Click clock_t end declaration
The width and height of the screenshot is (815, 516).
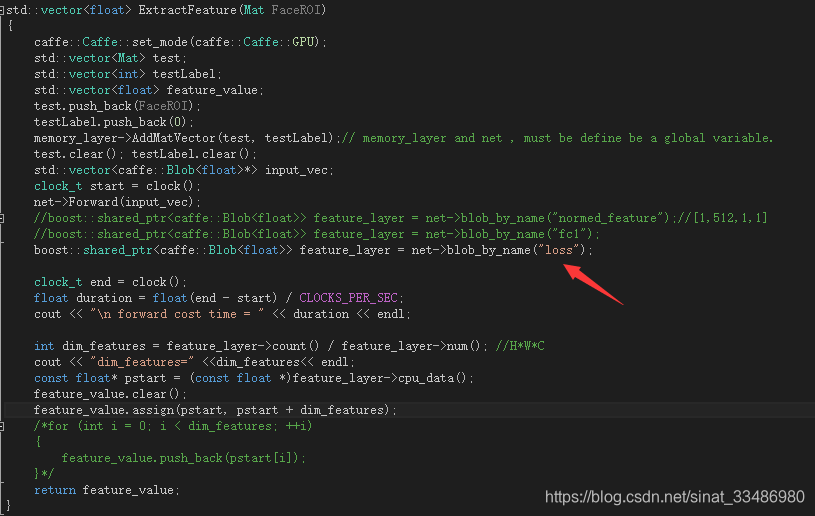click(x=110, y=282)
